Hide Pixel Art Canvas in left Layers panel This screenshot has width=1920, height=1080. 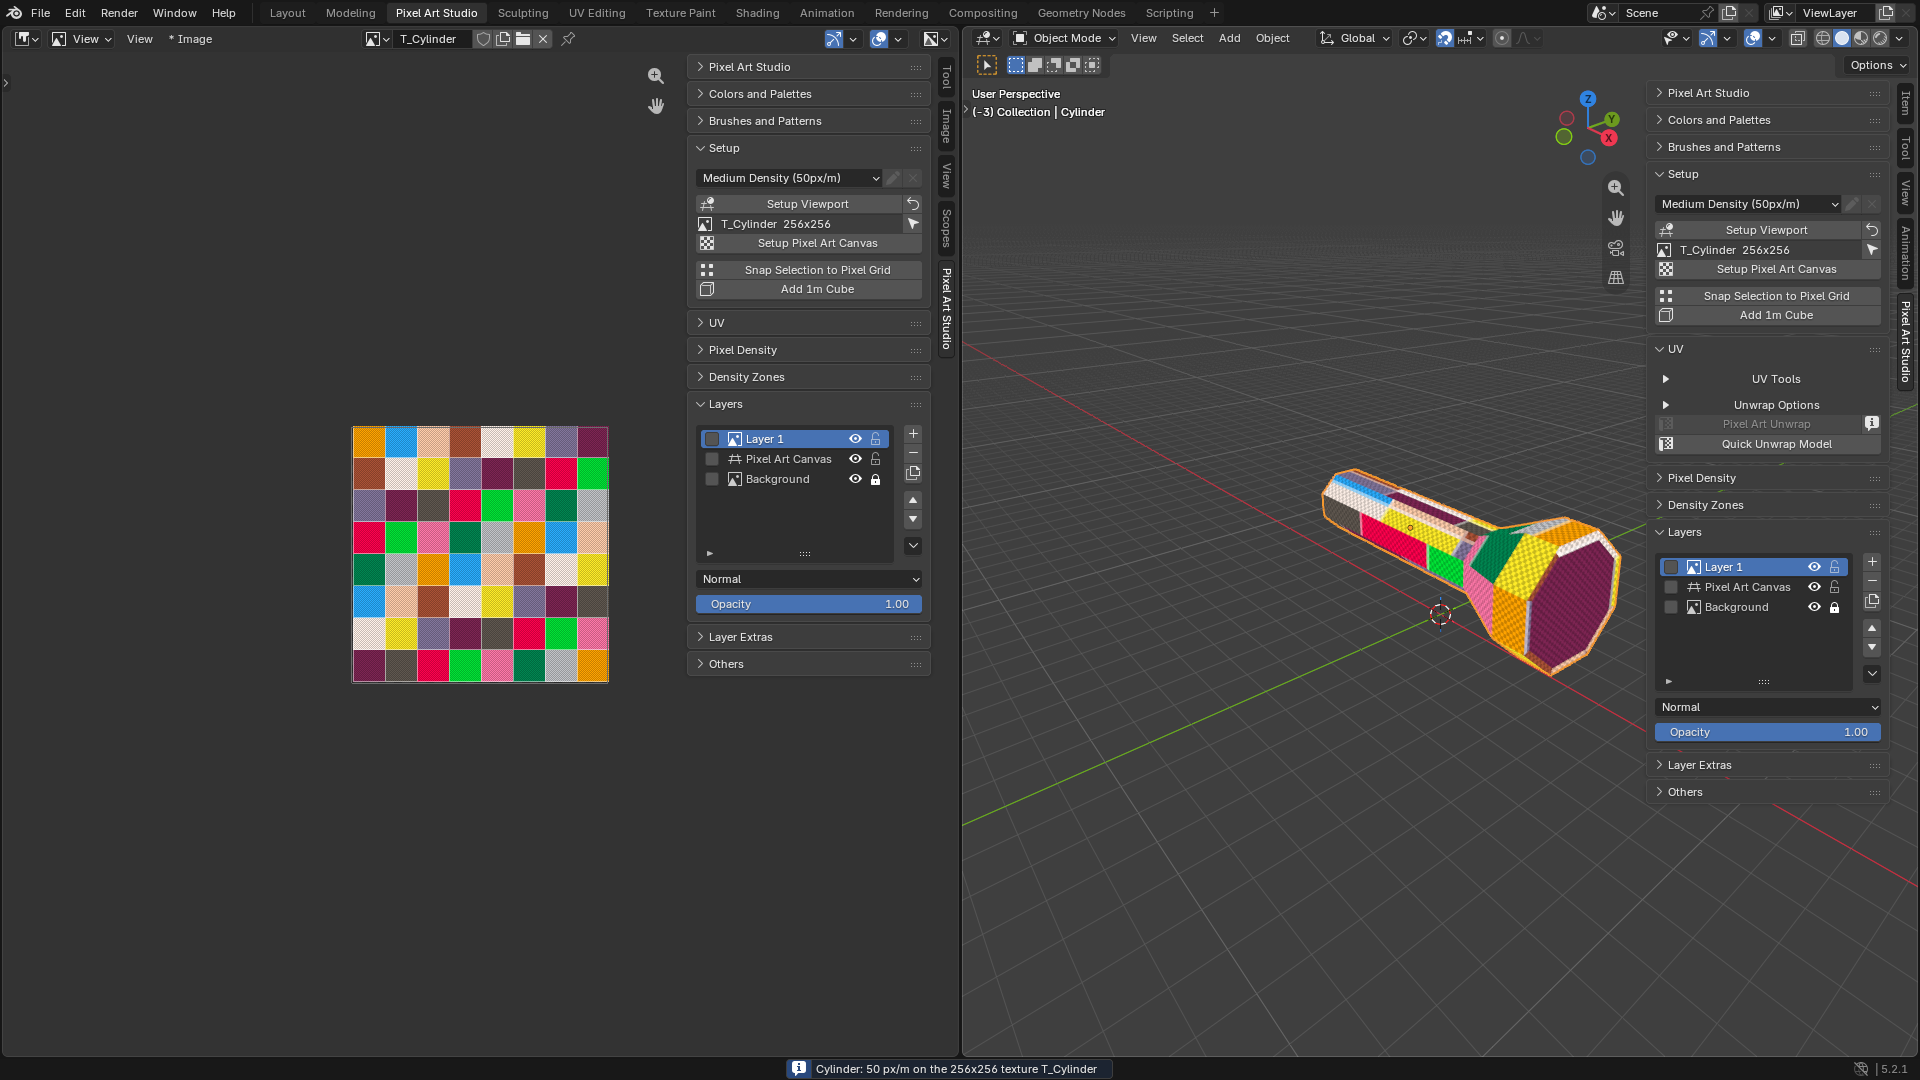[x=855, y=459]
